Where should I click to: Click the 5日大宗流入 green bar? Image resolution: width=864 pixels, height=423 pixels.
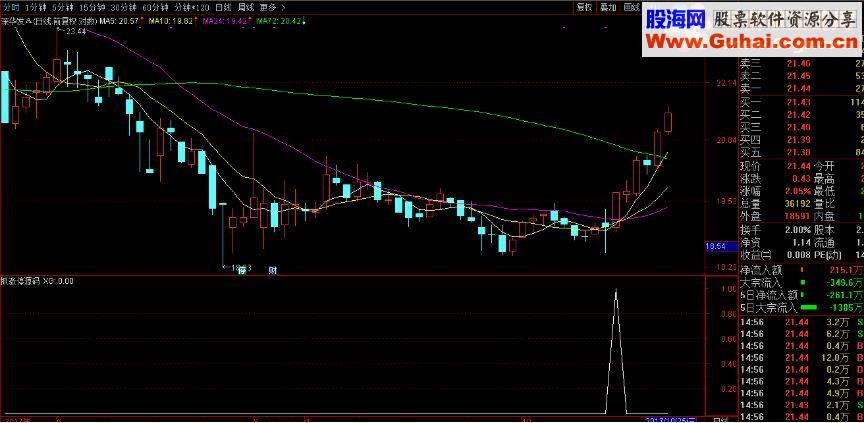[811, 308]
